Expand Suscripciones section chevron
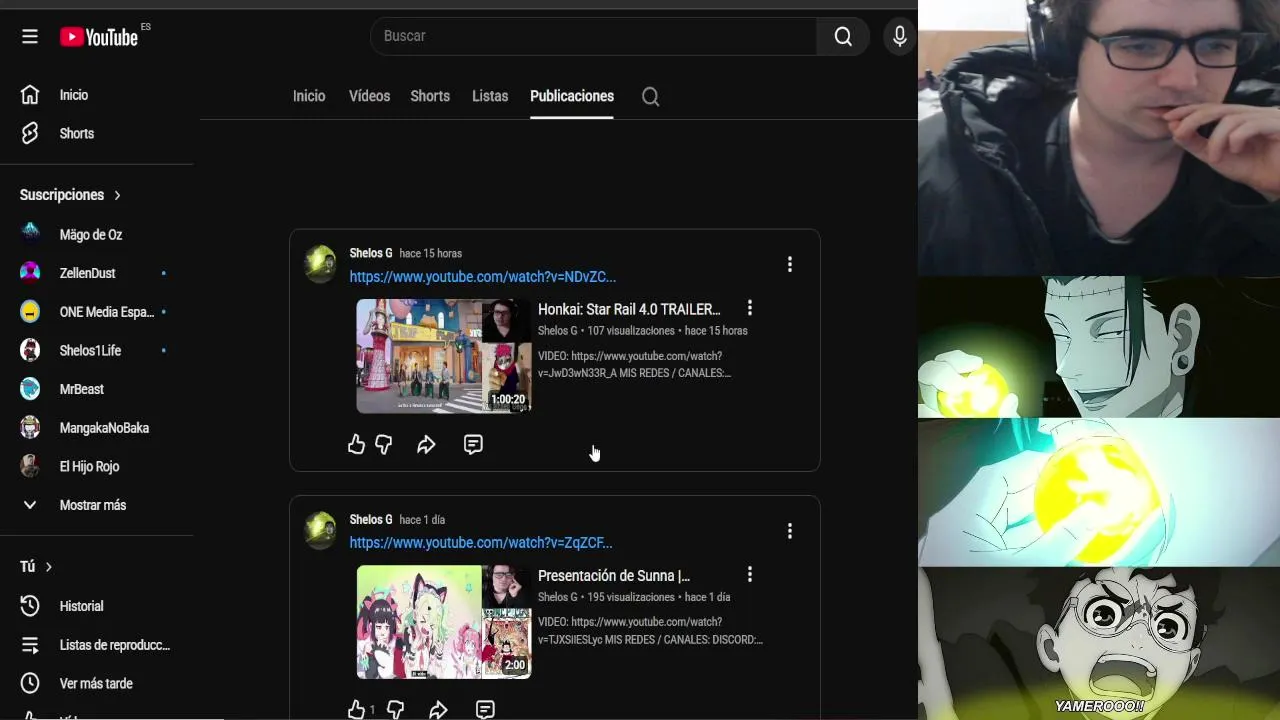This screenshot has height=720, width=1280. pyautogui.click(x=117, y=195)
